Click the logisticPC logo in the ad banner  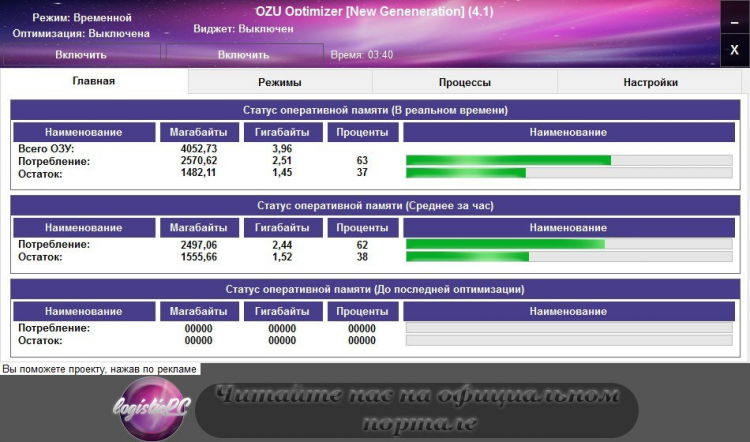[x=152, y=408]
